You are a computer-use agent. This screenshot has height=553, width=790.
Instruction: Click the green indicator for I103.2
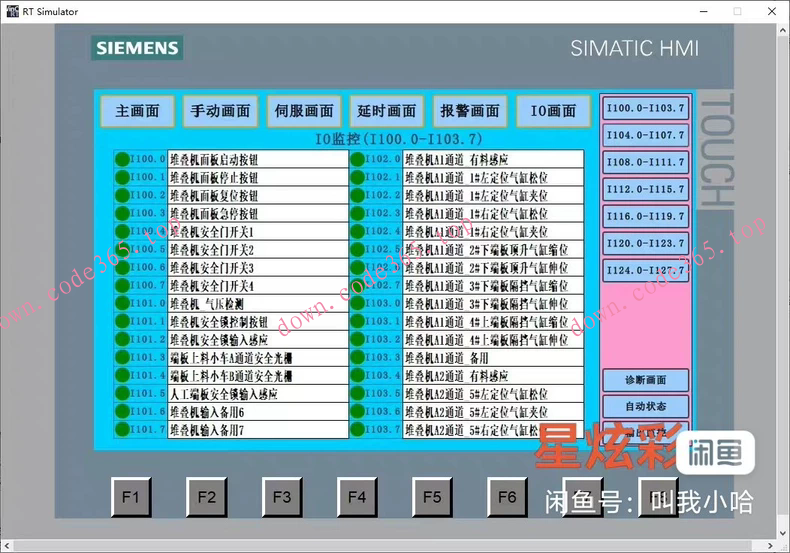click(x=358, y=339)
